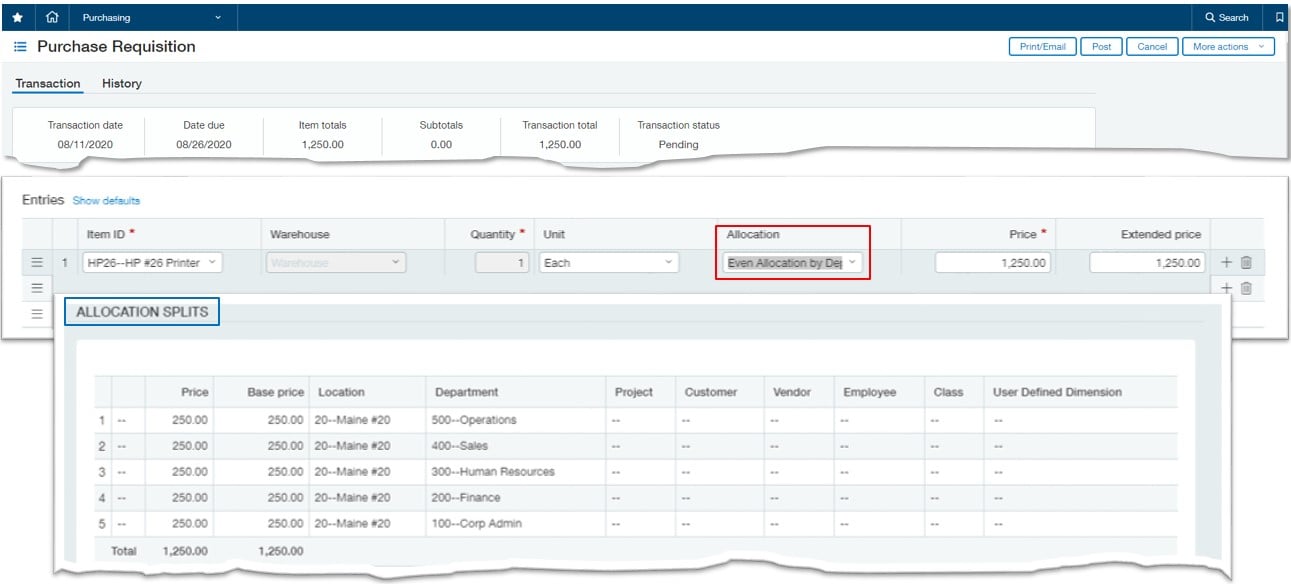Screen dimensions: 1291x584
Task: Expand the Allocation dropdown
Action: pyautogui.click(x=792, y=263)
